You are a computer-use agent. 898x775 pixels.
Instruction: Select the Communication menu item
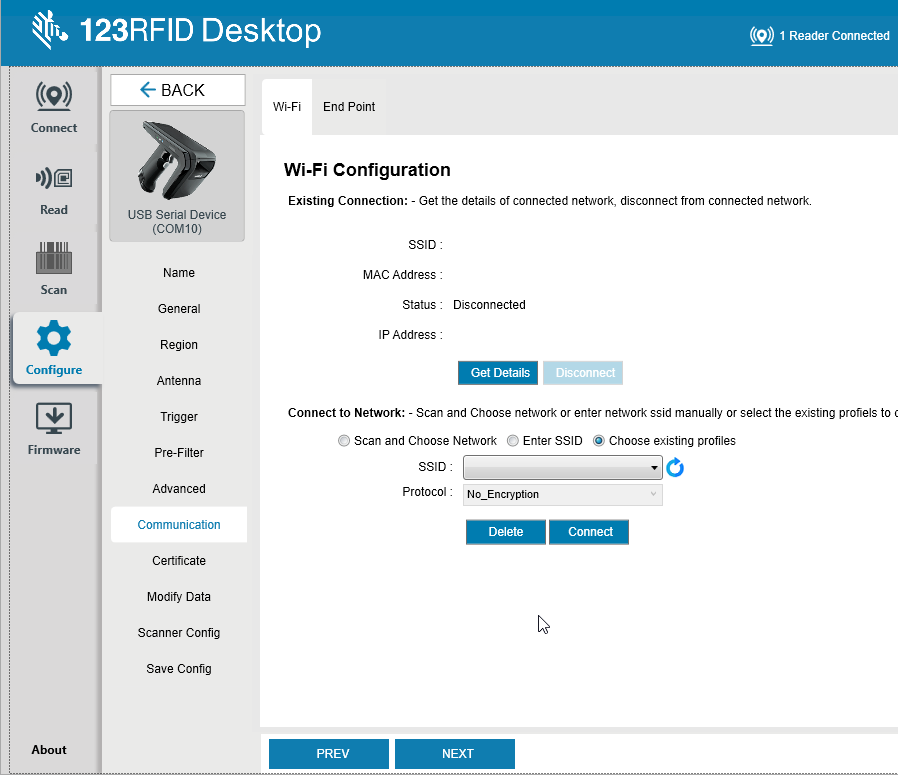[x=179, y=525]
